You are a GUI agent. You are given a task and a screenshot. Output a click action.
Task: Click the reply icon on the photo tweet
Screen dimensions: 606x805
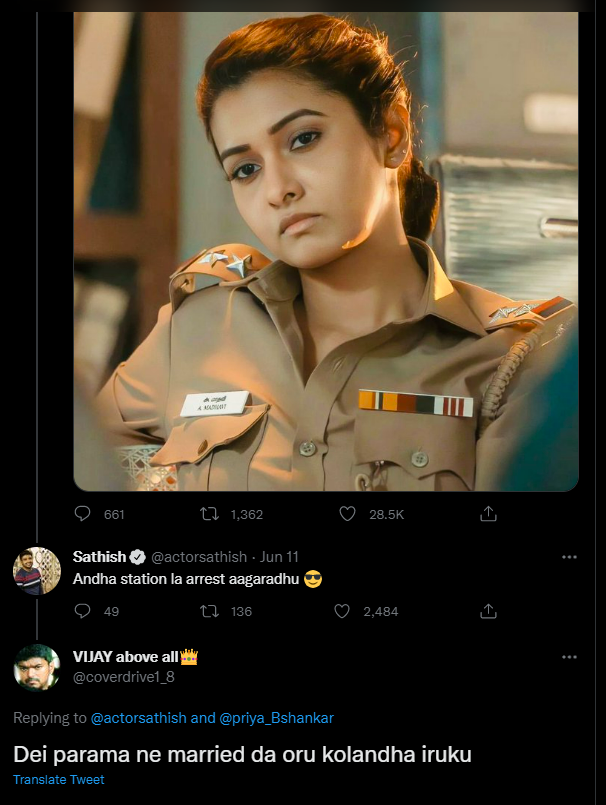pos(82,513)
